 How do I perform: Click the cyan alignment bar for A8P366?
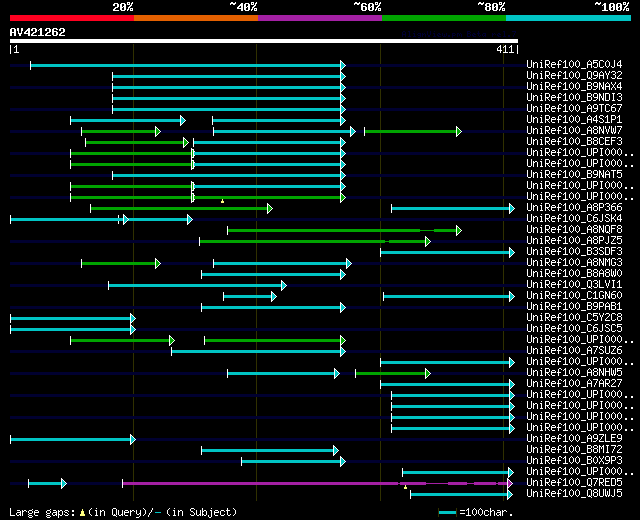click(453, 209)
